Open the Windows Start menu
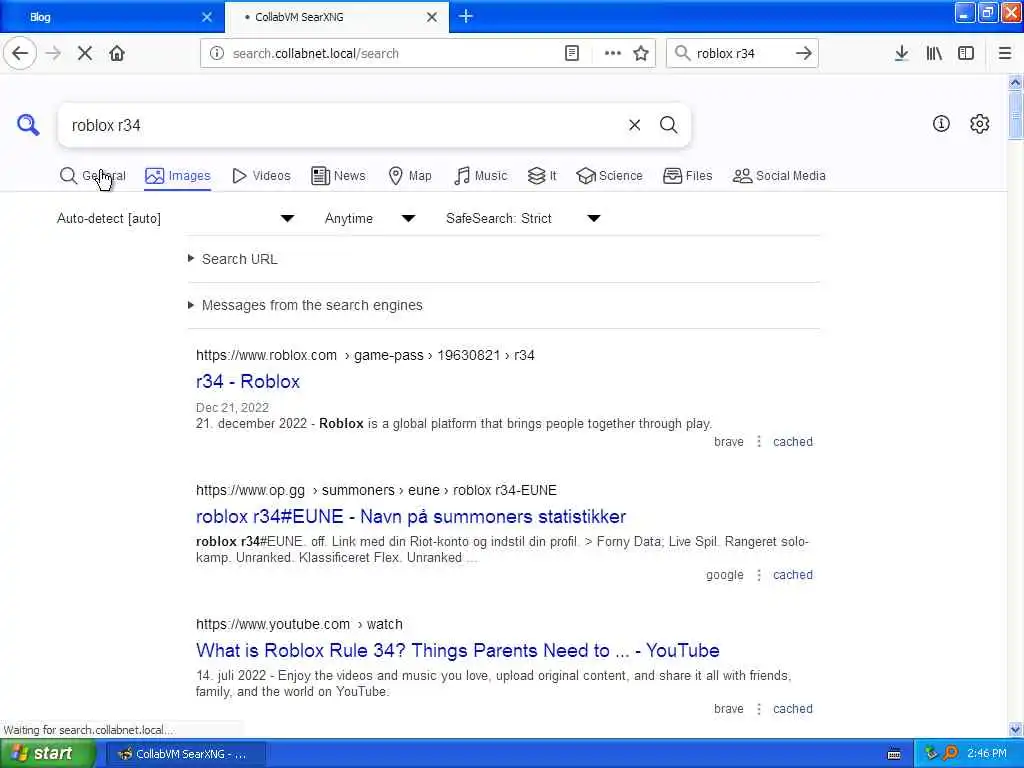1024x768 pixels. click(48, 754)
